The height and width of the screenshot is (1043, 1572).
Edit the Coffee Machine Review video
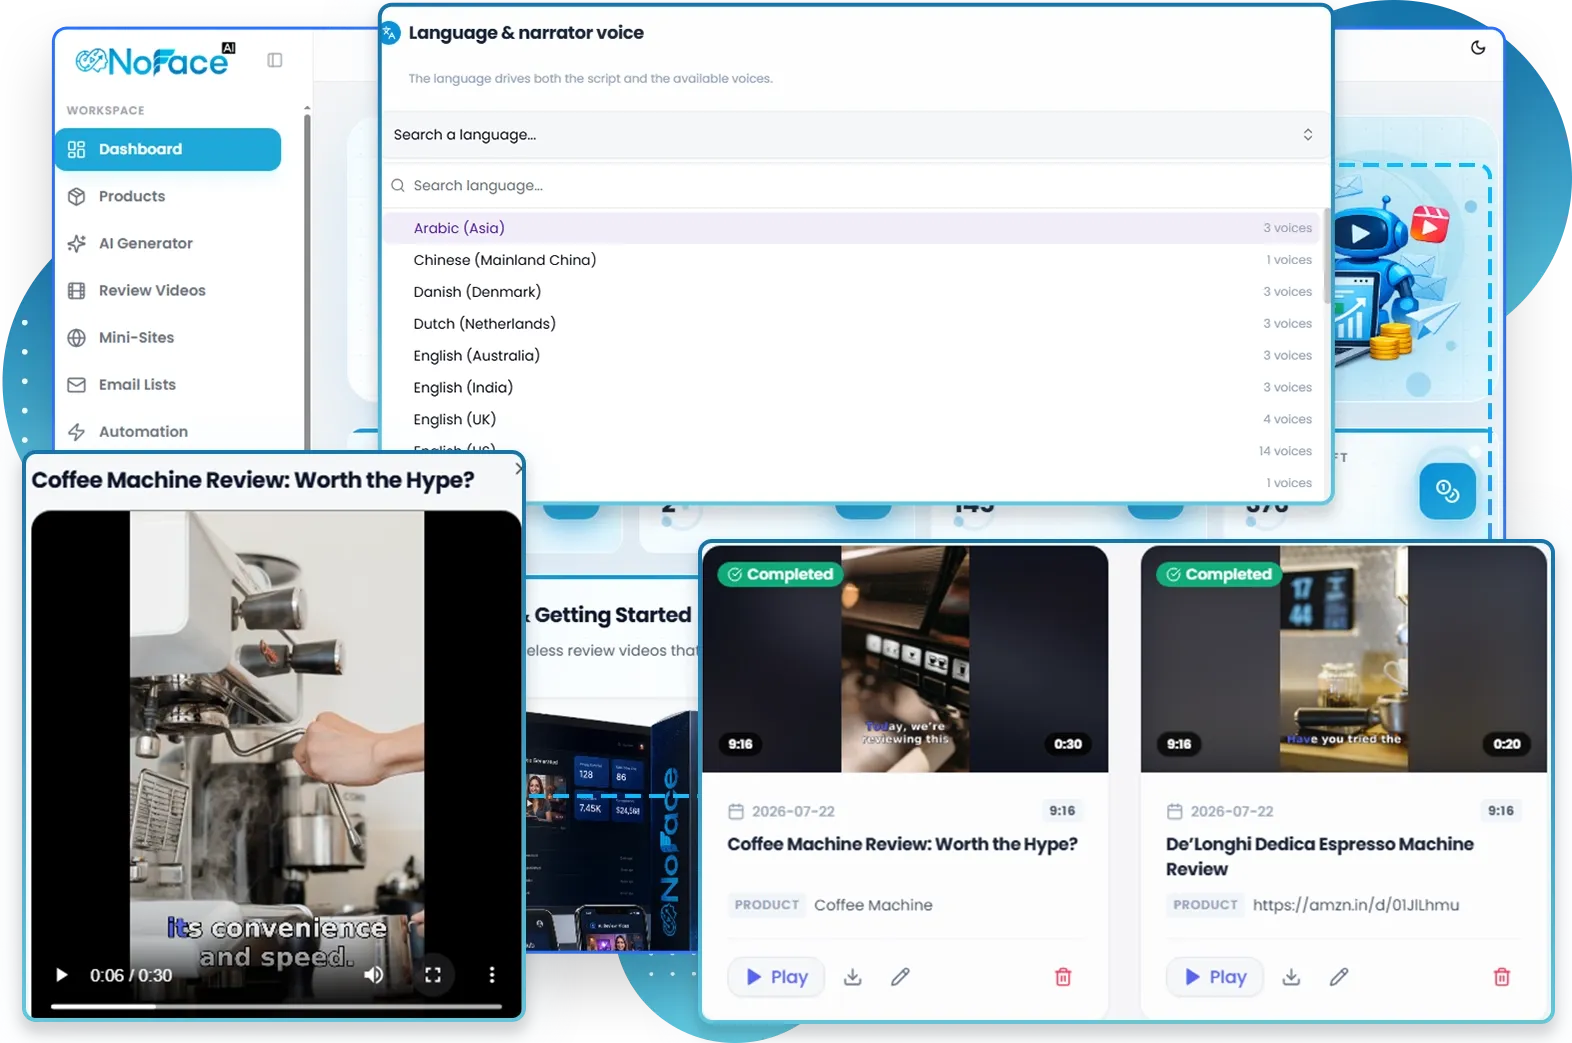pyautogui.click(x=901, y=977)
